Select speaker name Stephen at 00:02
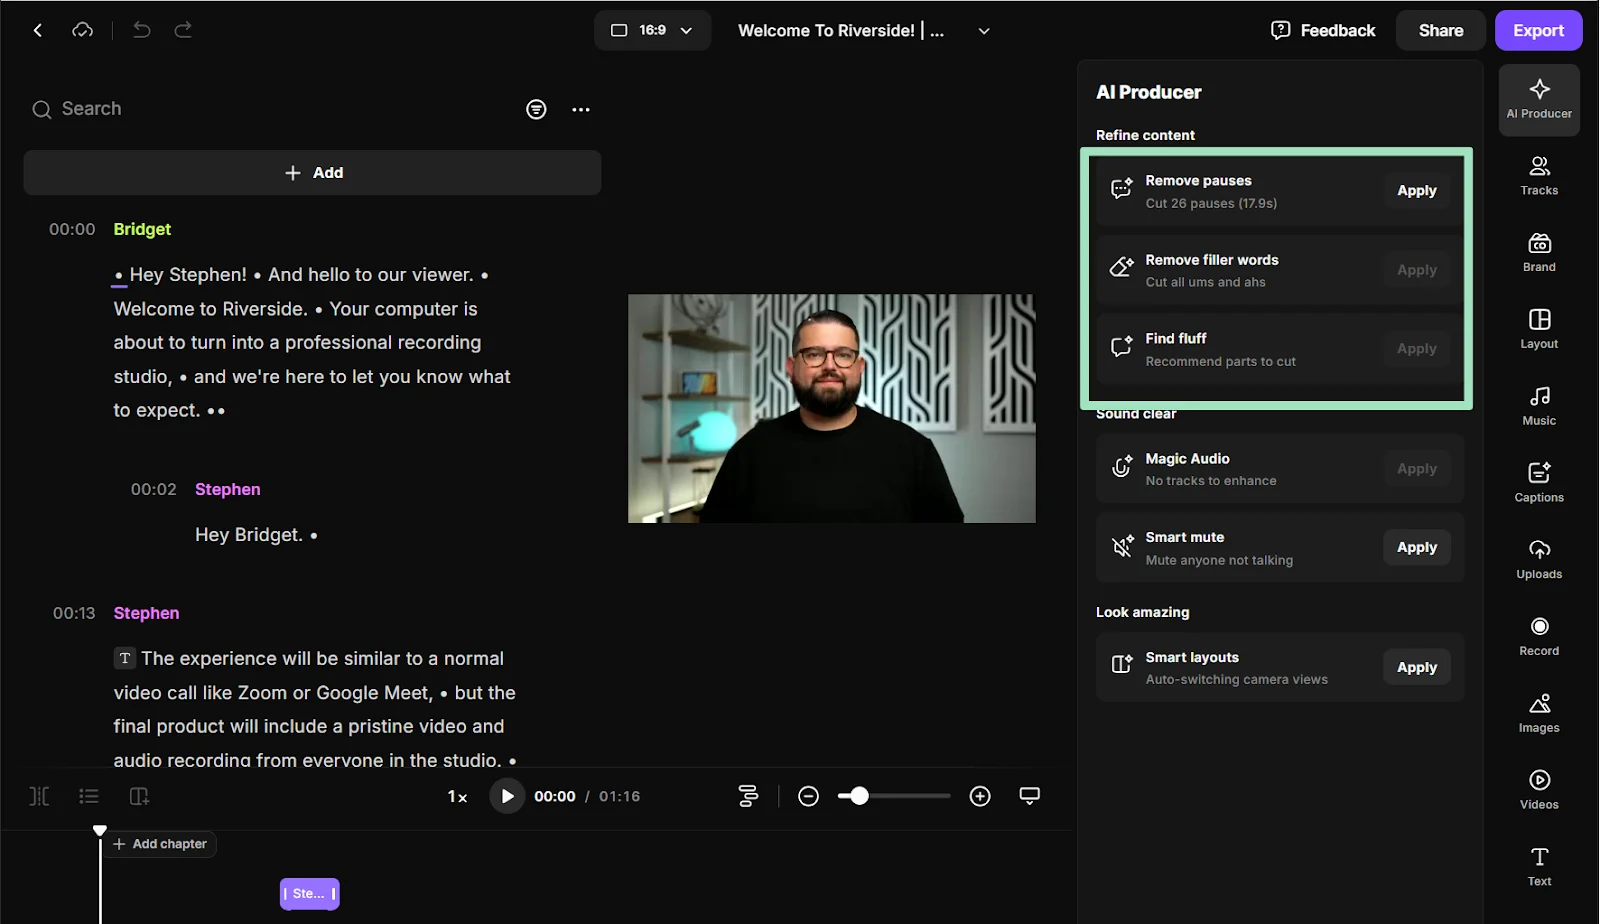This screenshot has height=924, width=1600. (227, 489)
